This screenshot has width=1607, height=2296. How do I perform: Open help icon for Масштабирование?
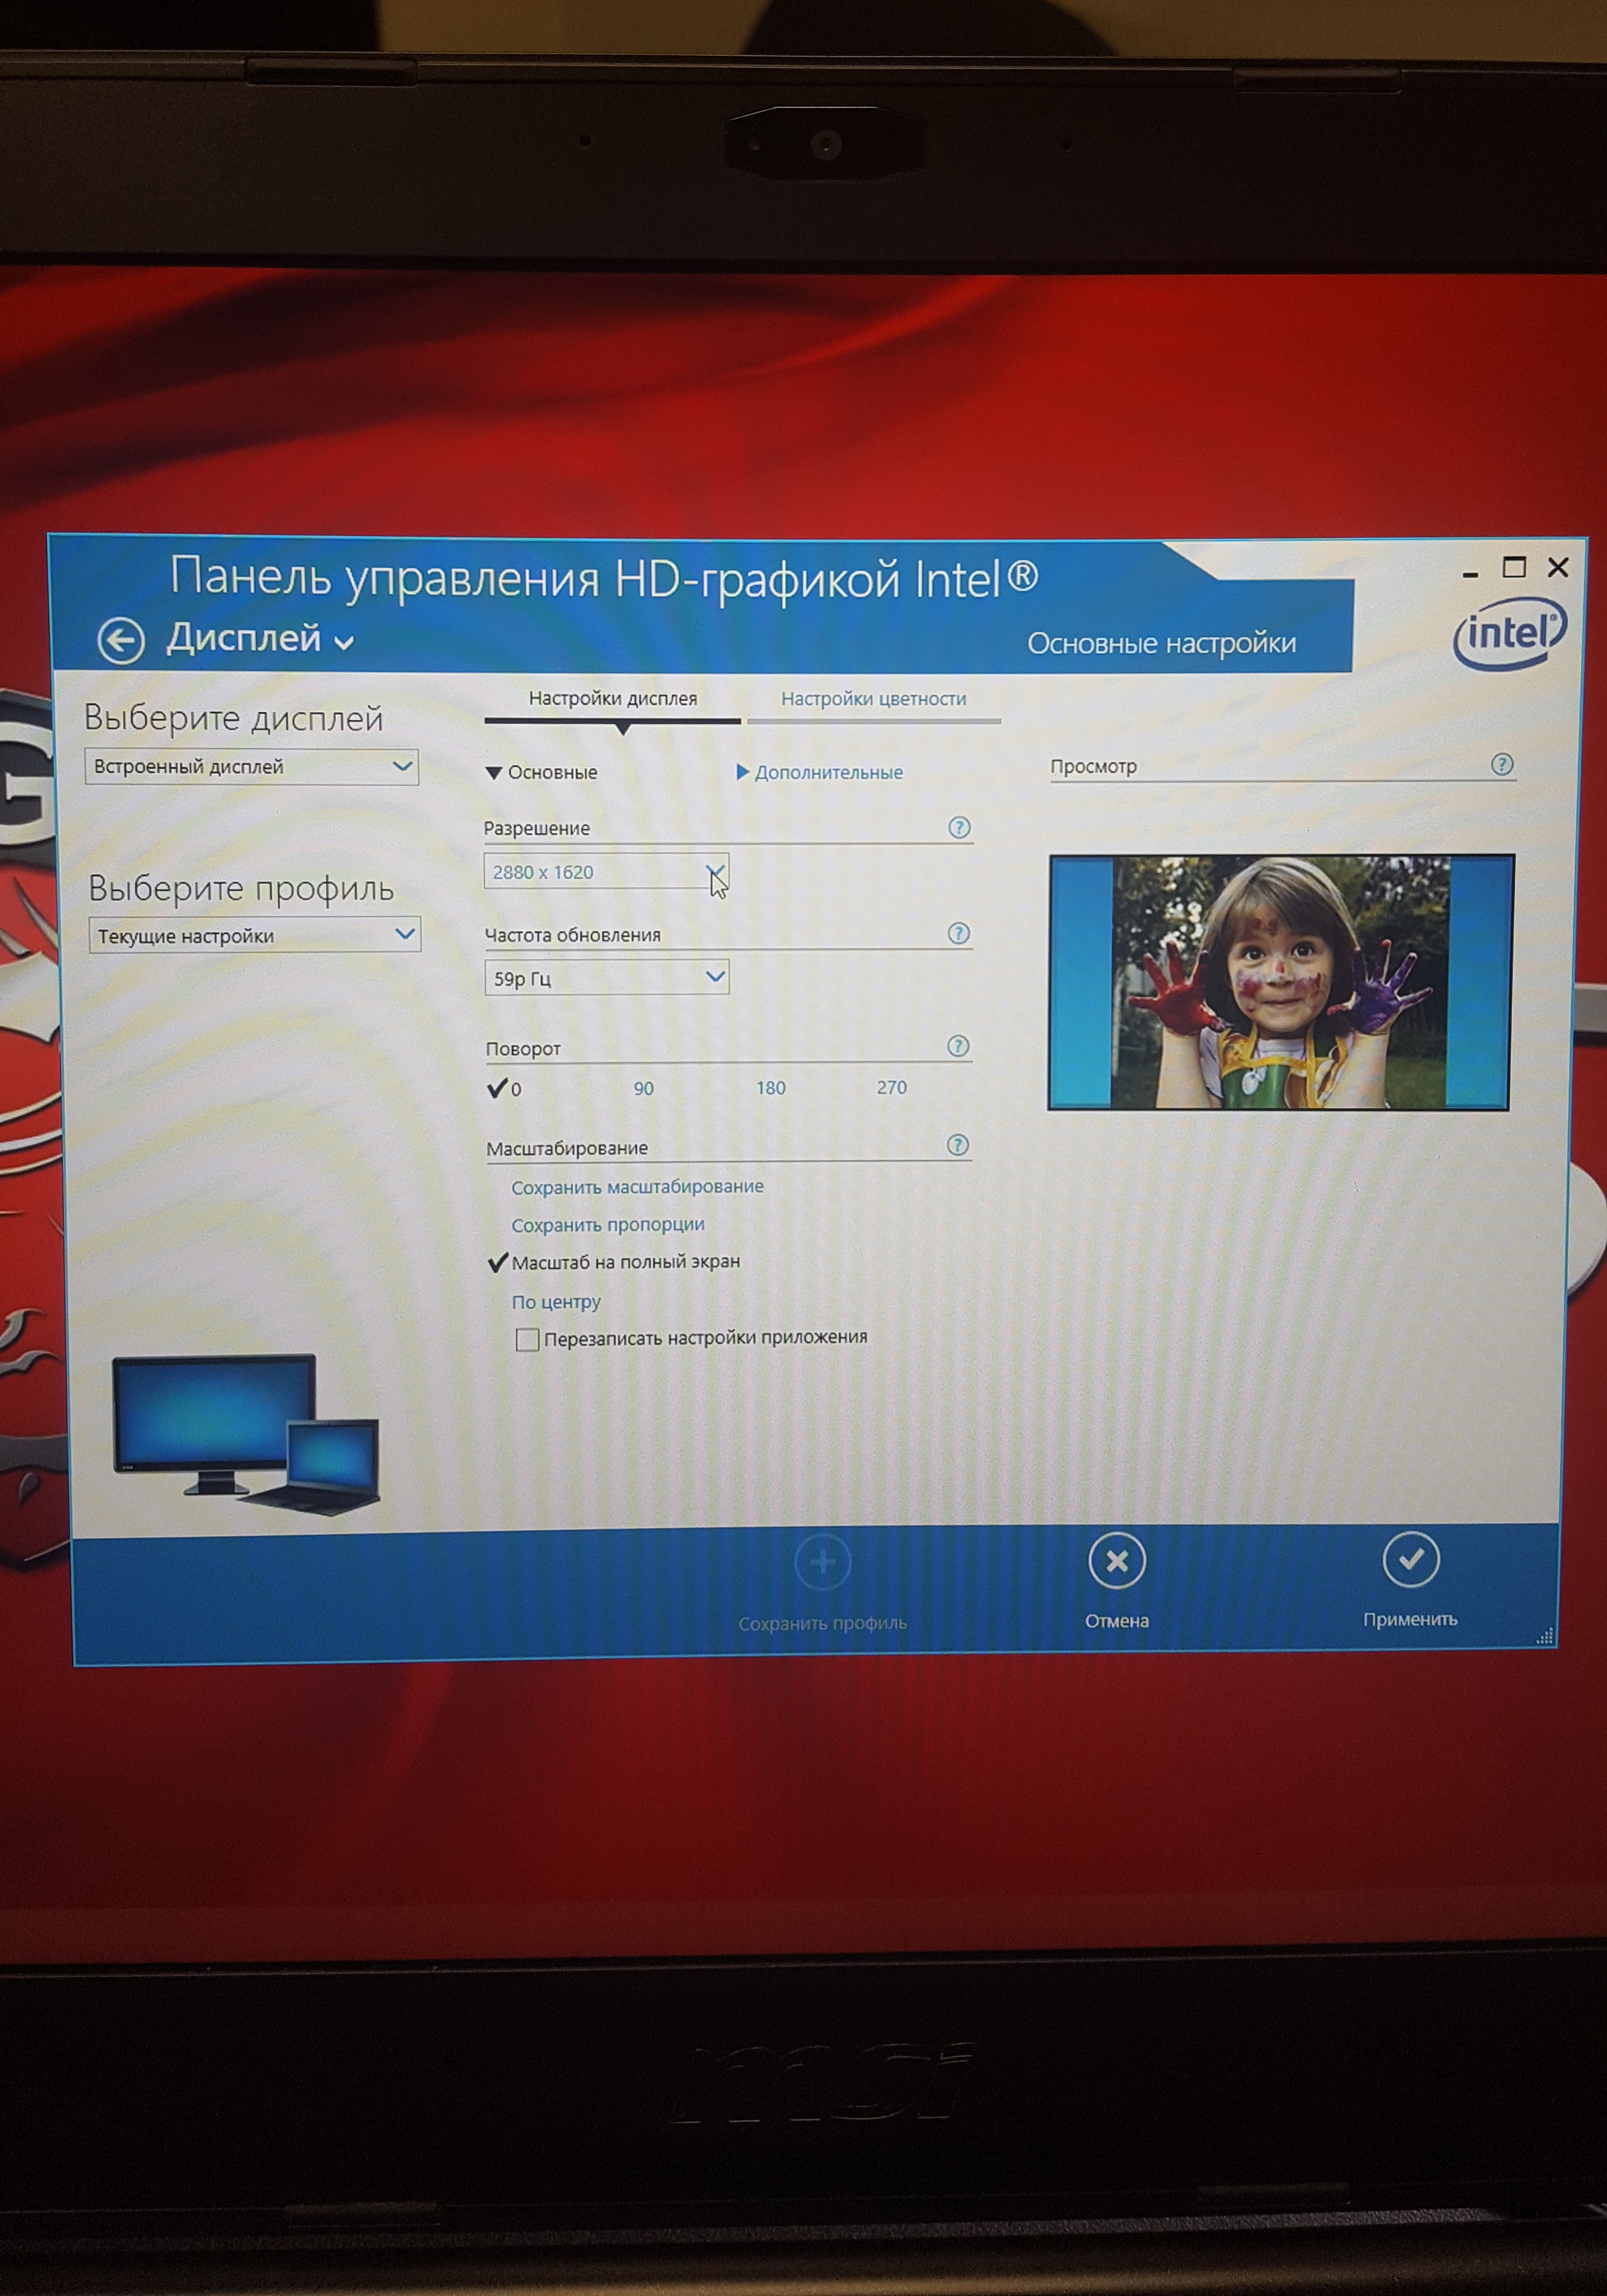957,1145
